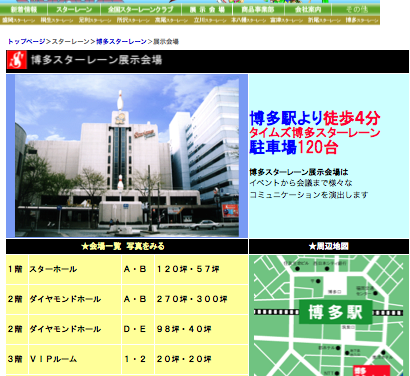The image size is (410, 376).
Task: Open the 展示会場 menu tab
Action: pos(207,9)
